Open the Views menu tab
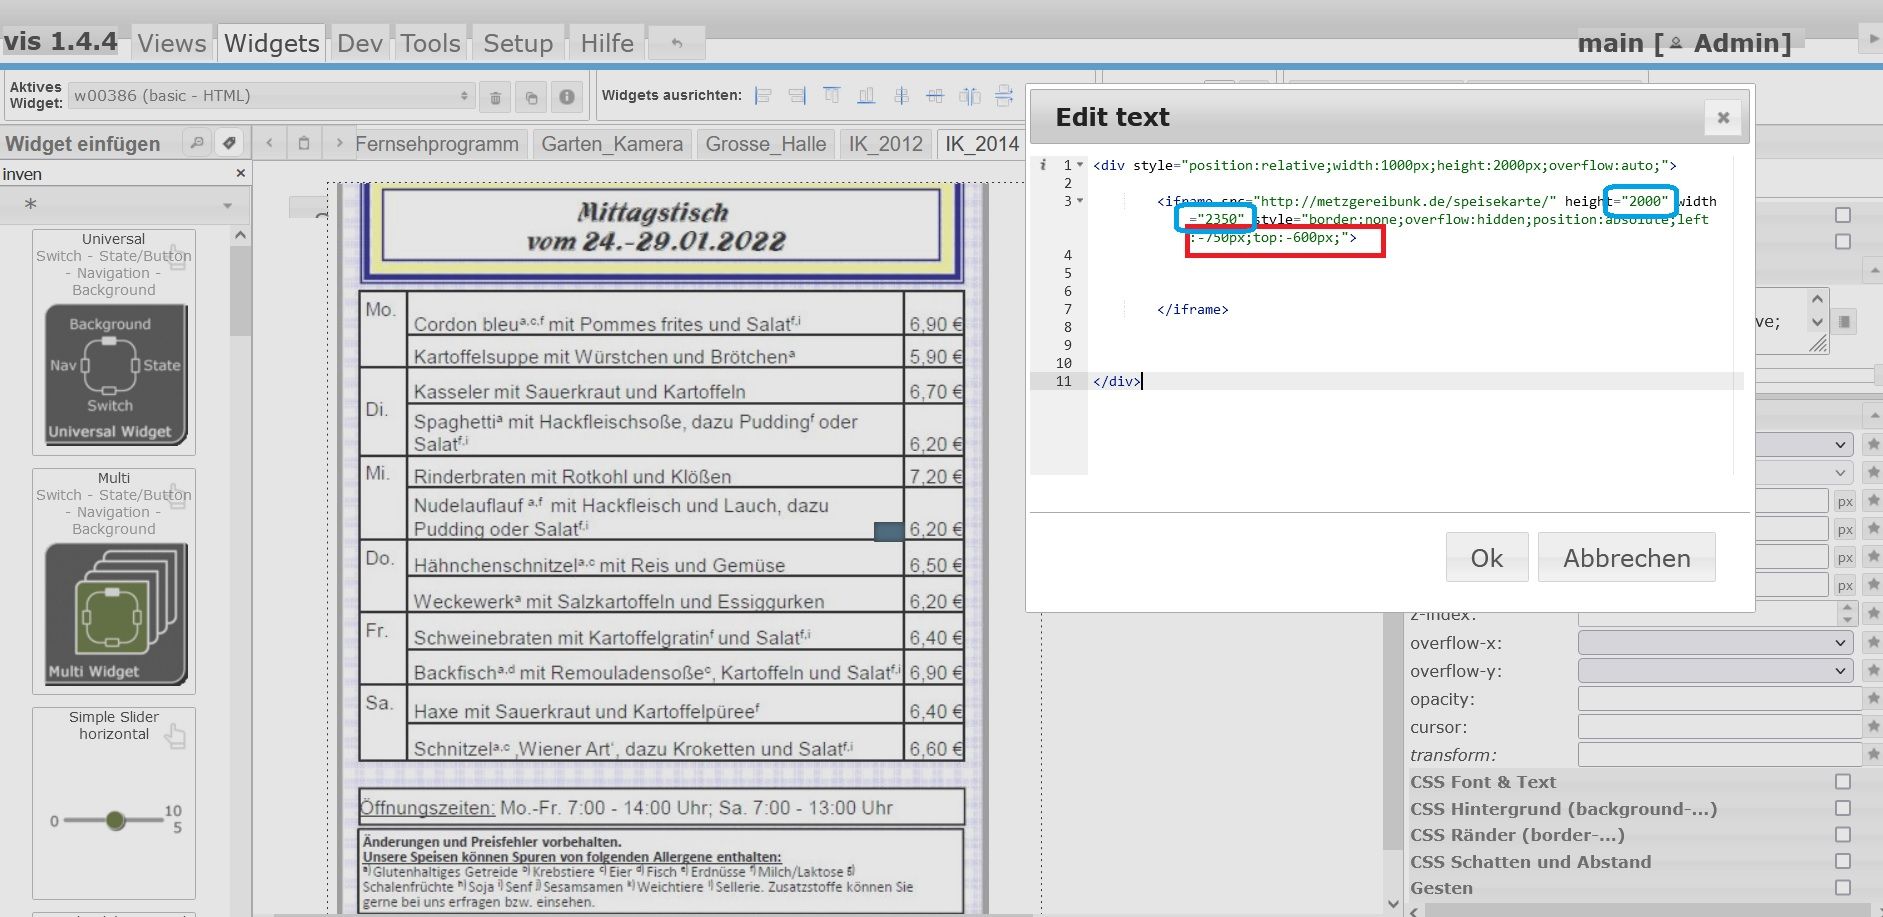 [172, 43]
